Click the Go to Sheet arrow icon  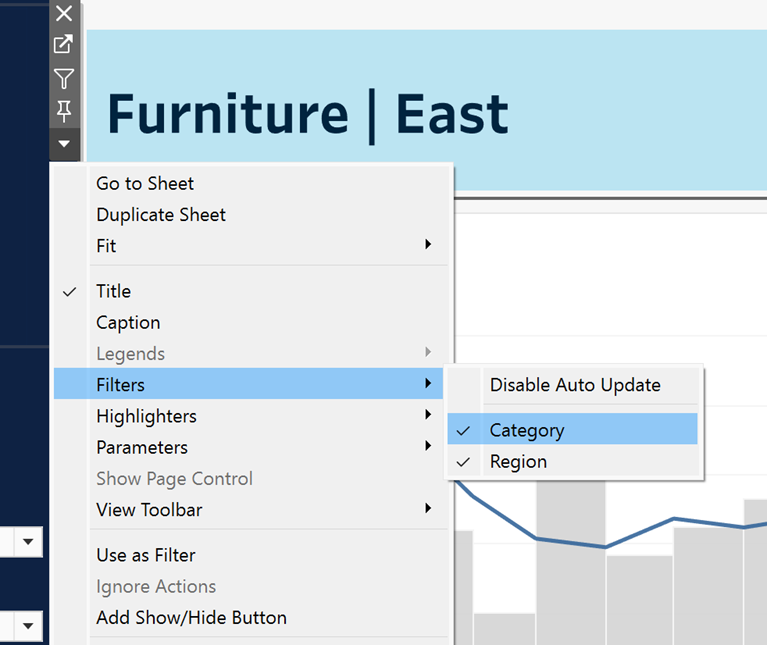[64, 44]
